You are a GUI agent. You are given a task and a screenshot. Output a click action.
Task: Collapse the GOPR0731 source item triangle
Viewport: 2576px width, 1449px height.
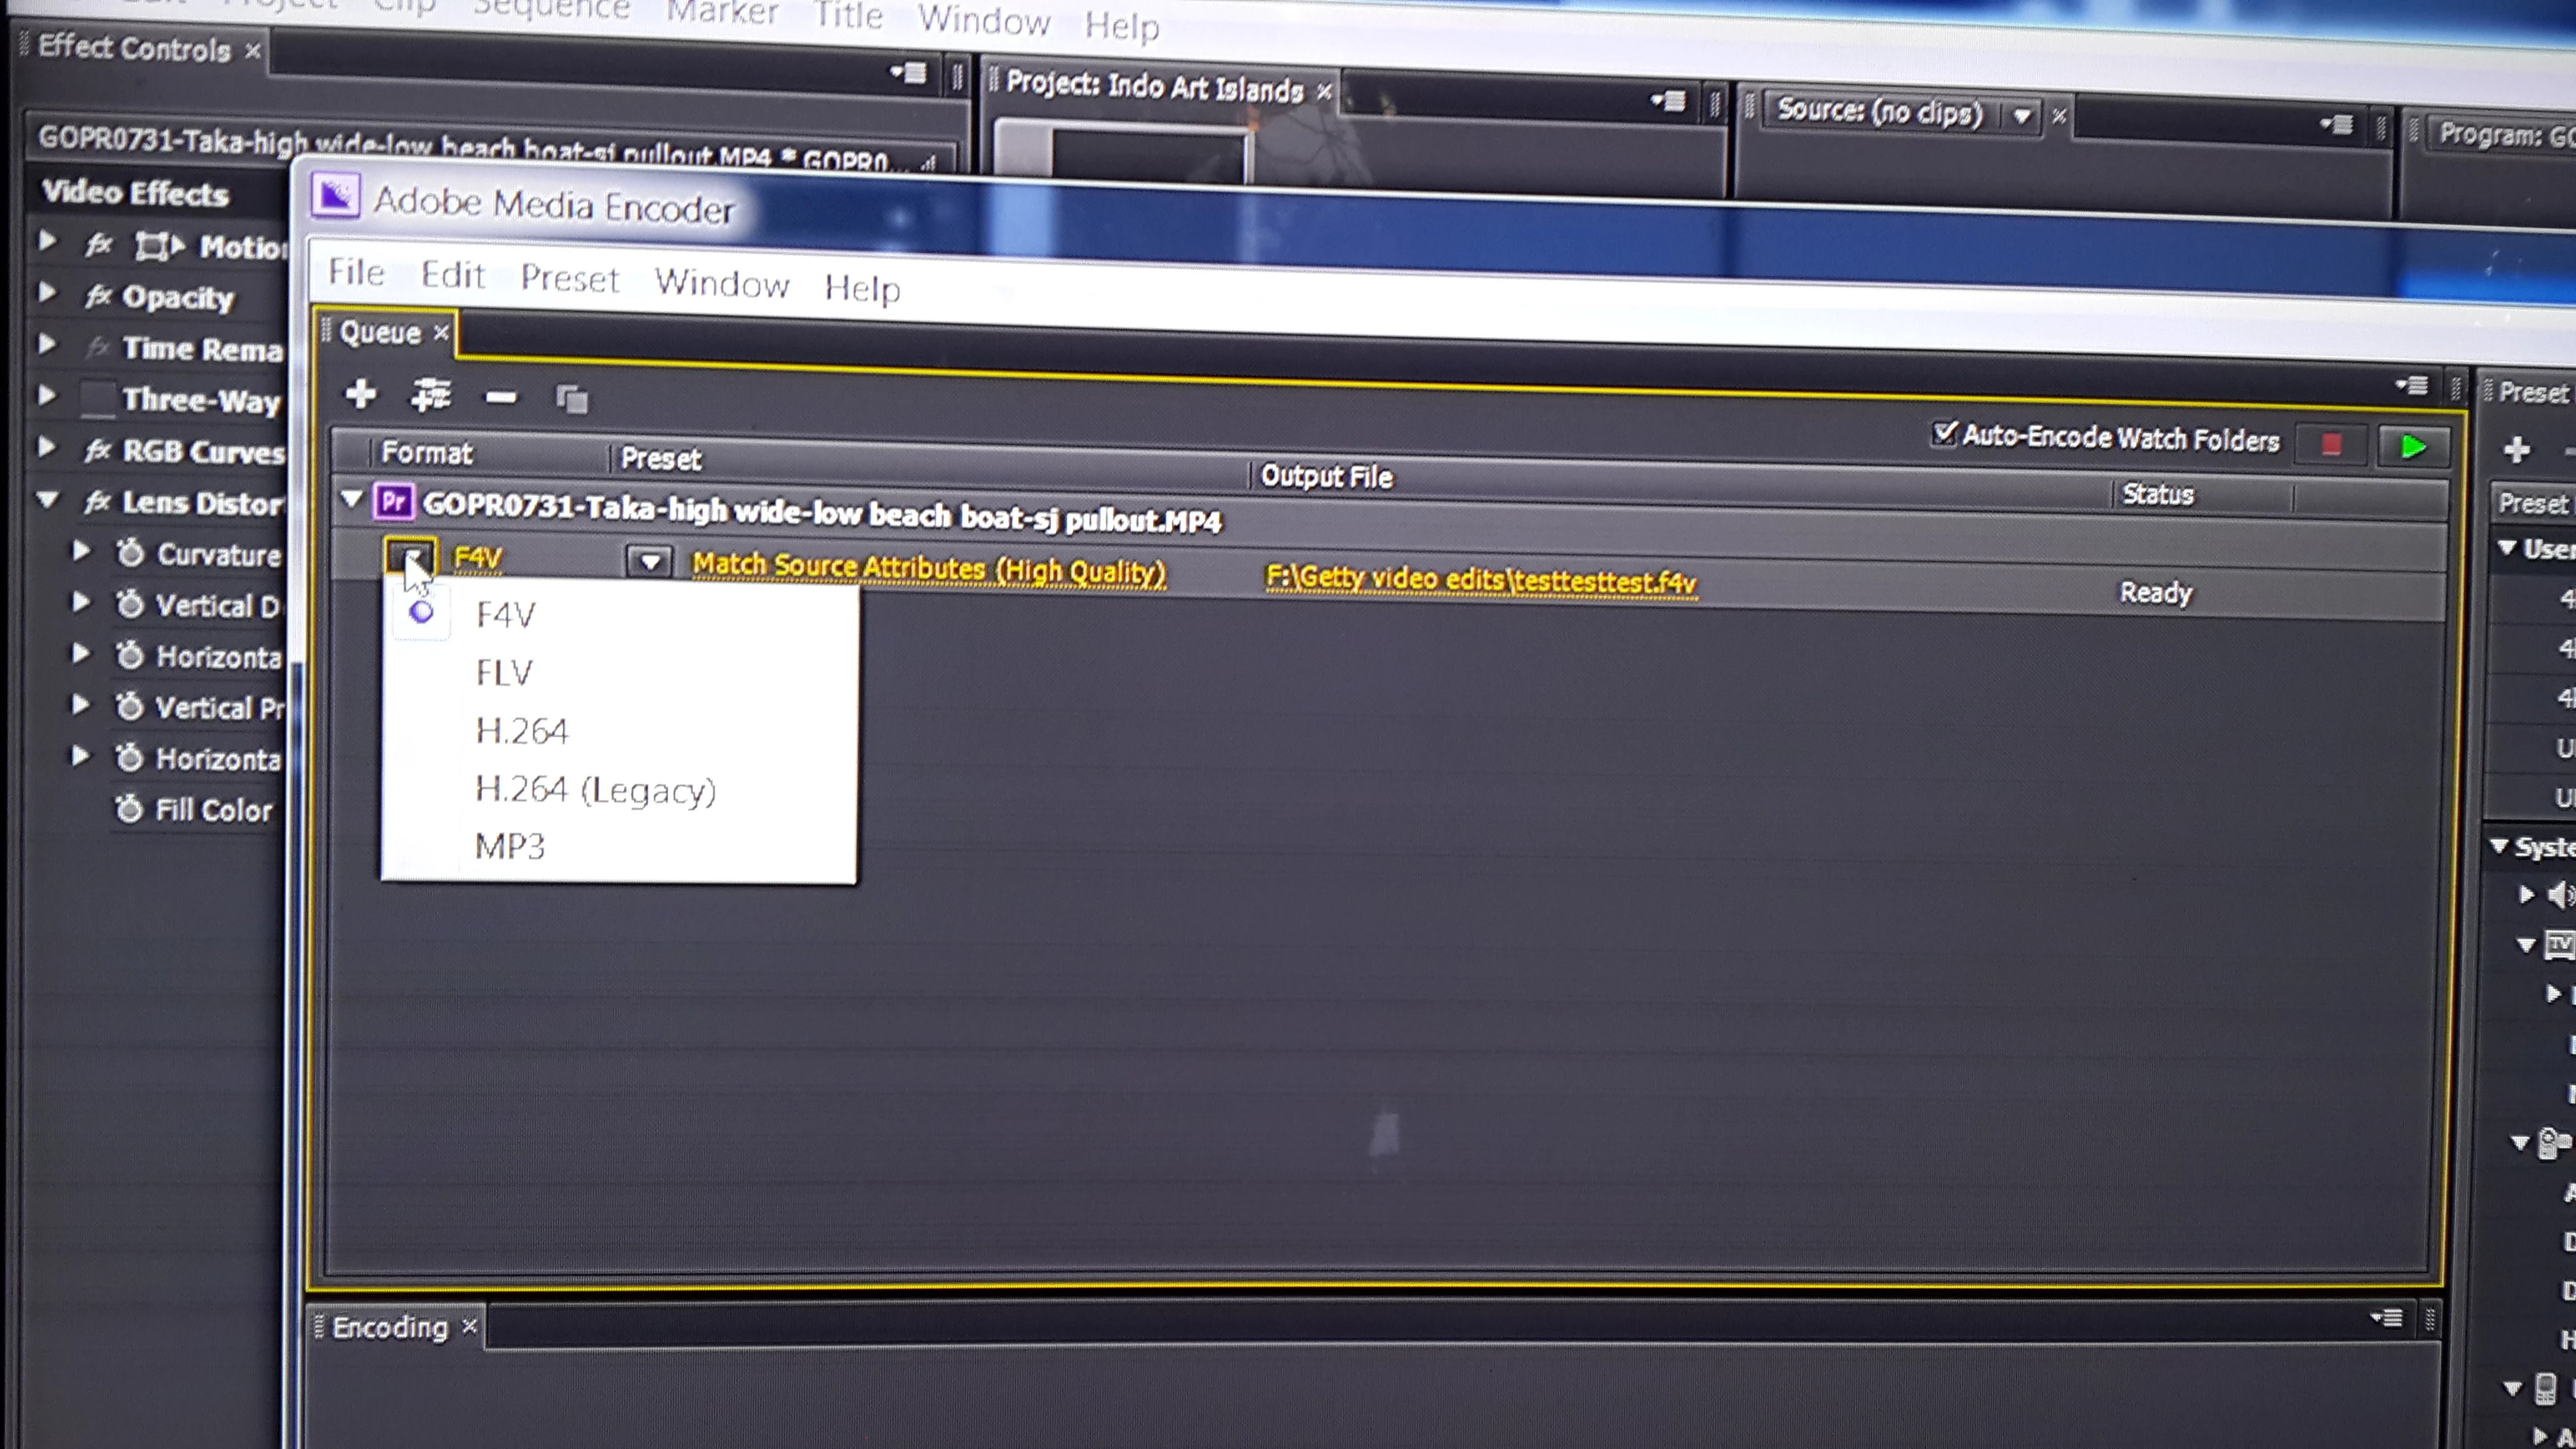(351, 498)
